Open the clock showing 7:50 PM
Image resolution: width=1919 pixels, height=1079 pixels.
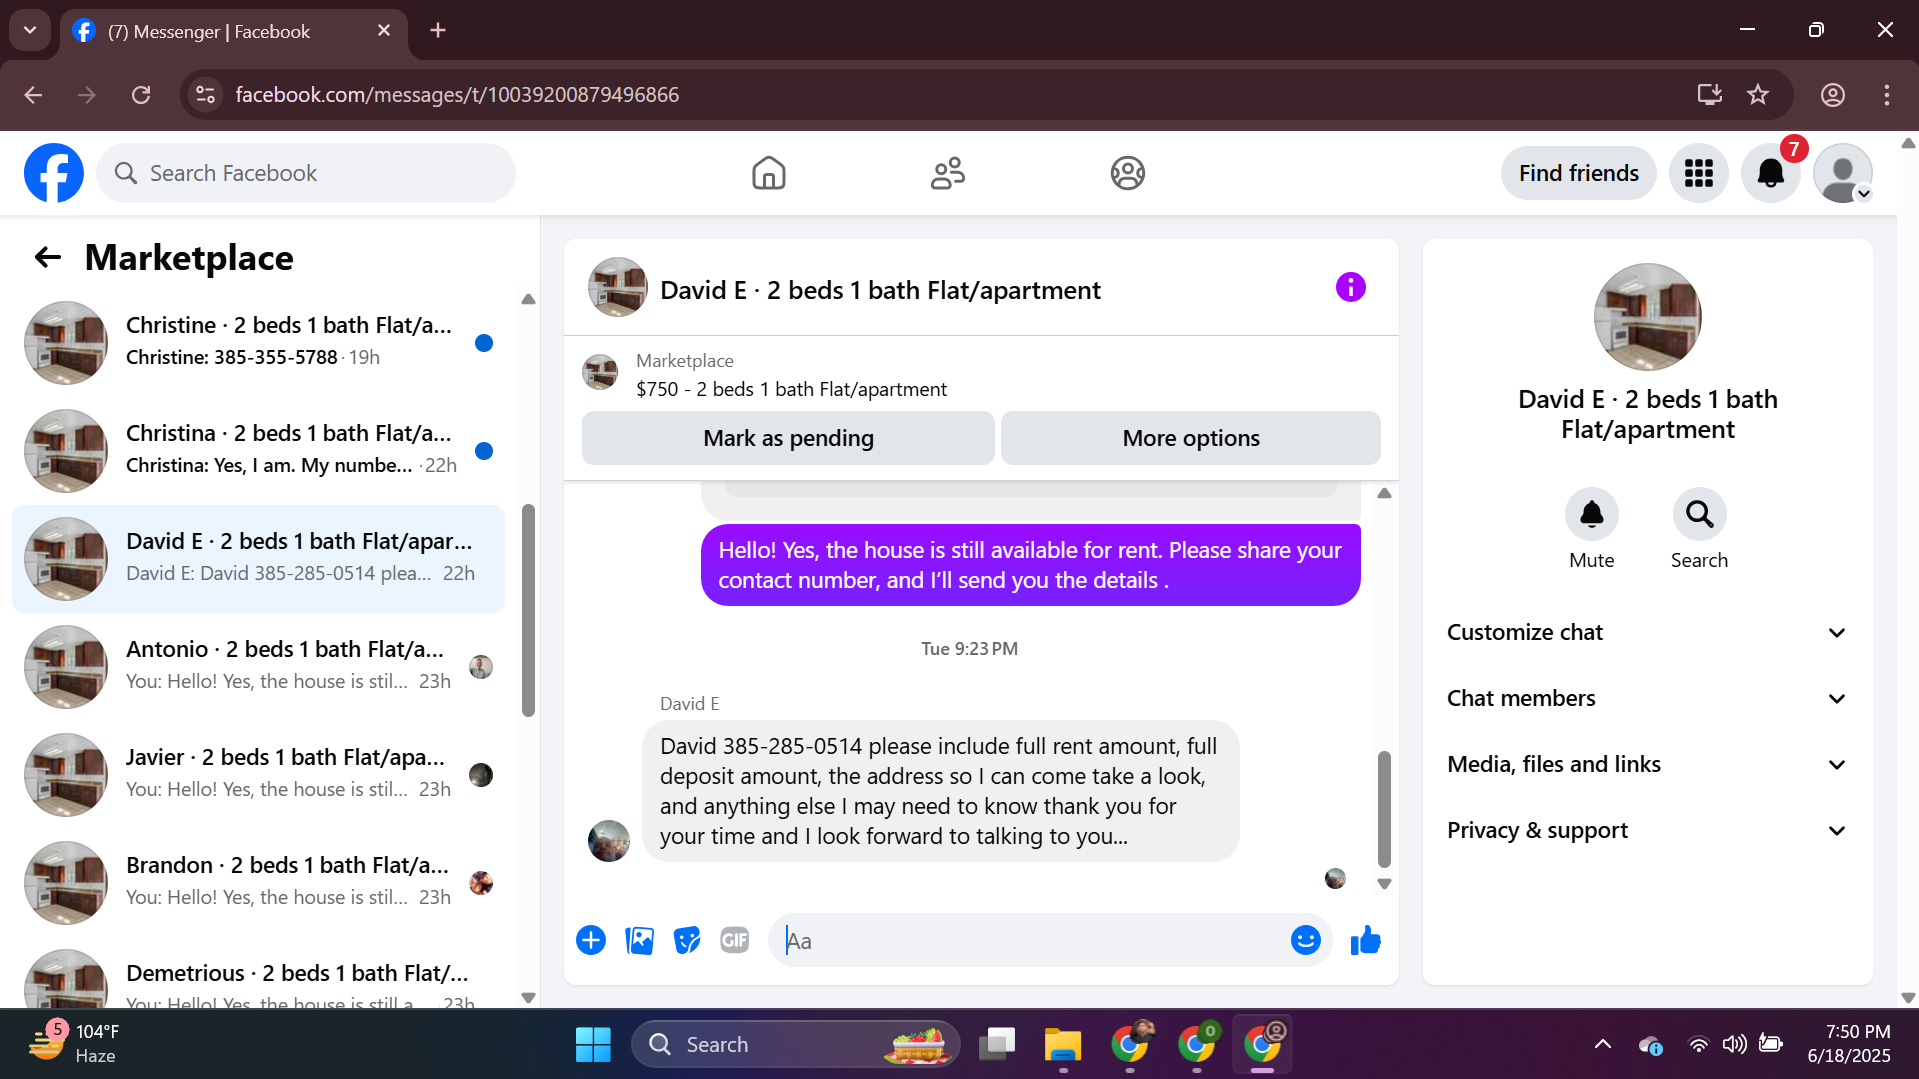tap(1849, 1044)
